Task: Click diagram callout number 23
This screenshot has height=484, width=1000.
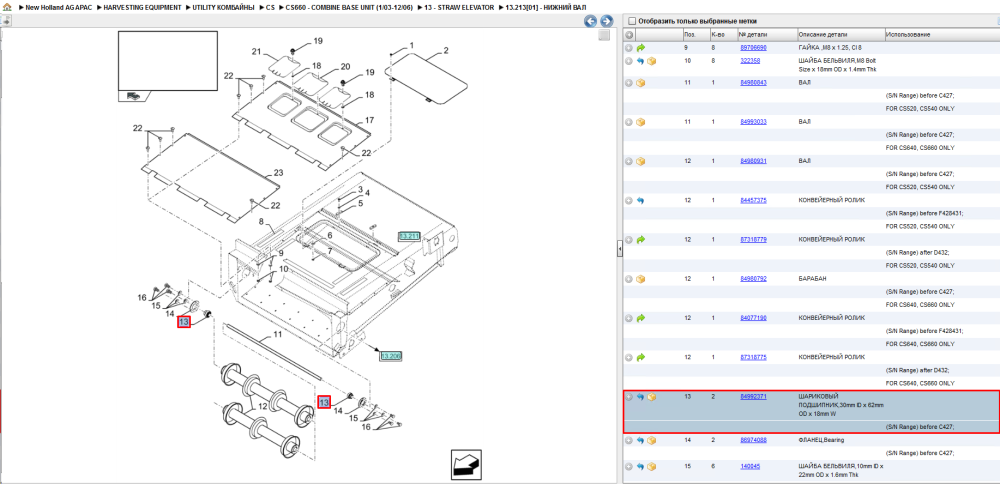Action: (x=278, y=173)
